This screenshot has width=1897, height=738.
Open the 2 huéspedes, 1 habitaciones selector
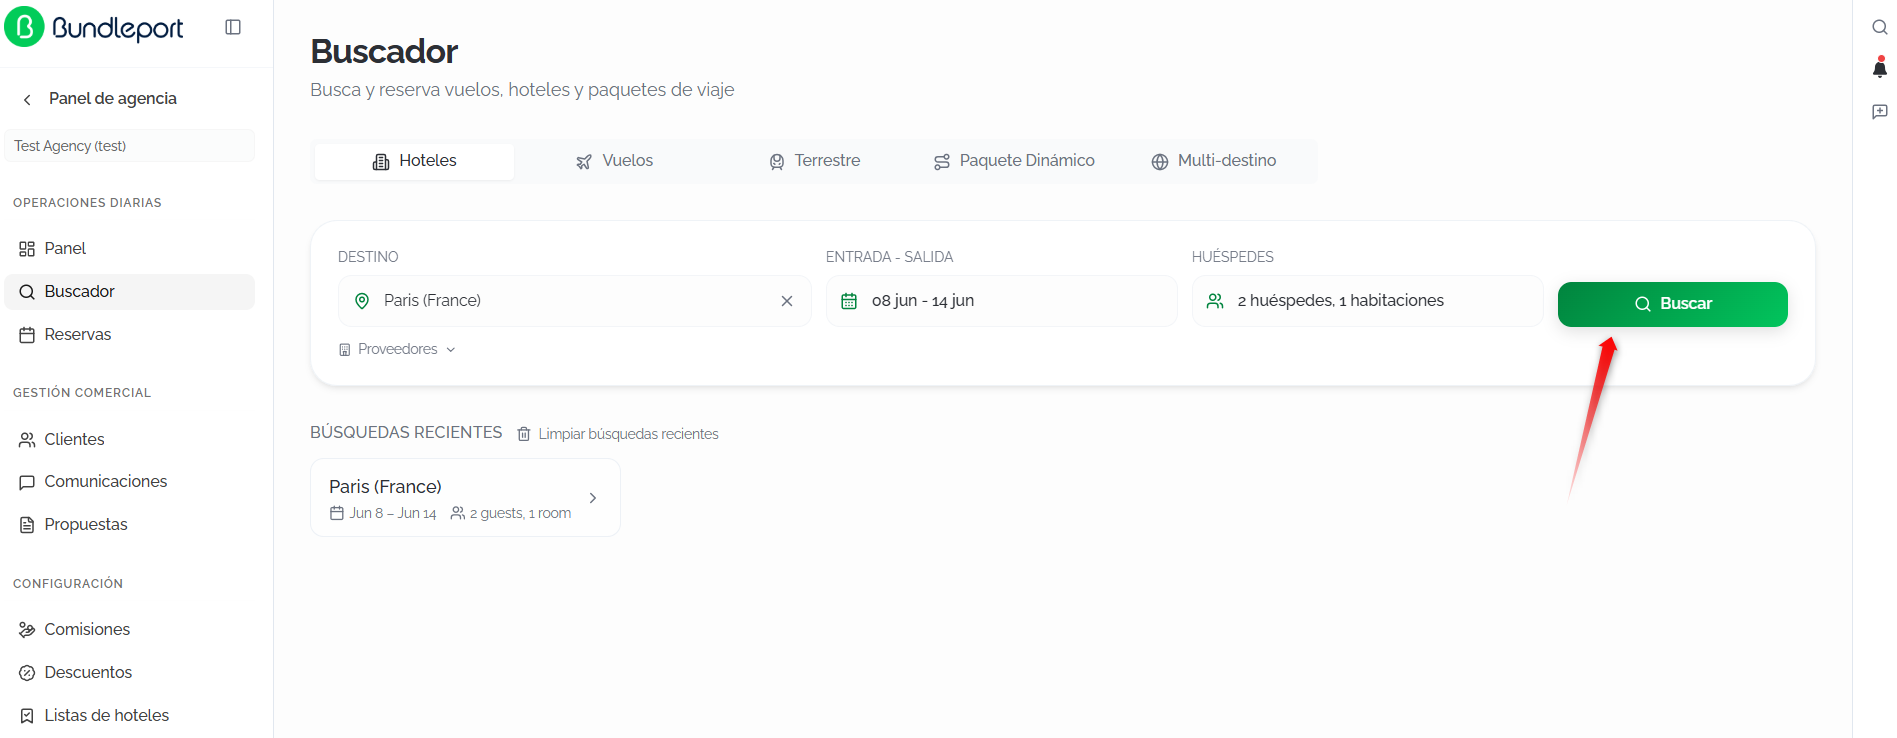click(x=1367, y=301)
